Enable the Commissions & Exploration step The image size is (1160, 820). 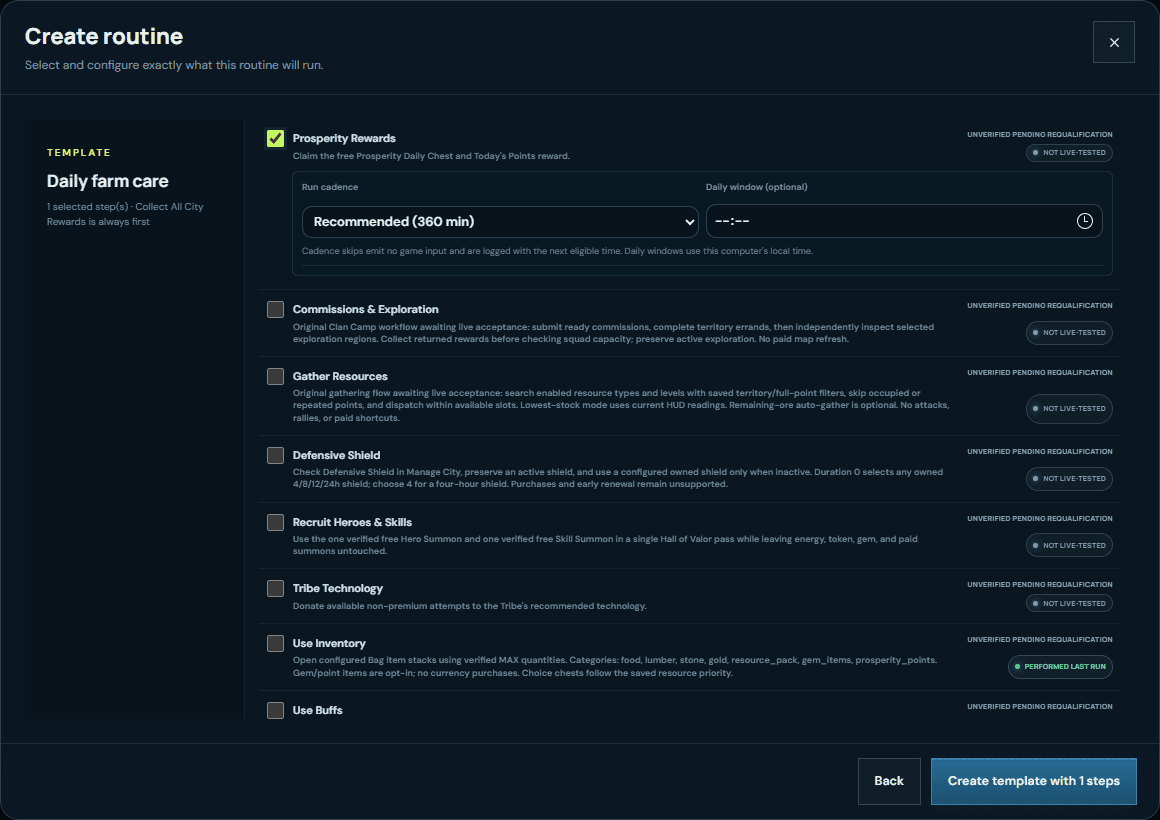275,309
